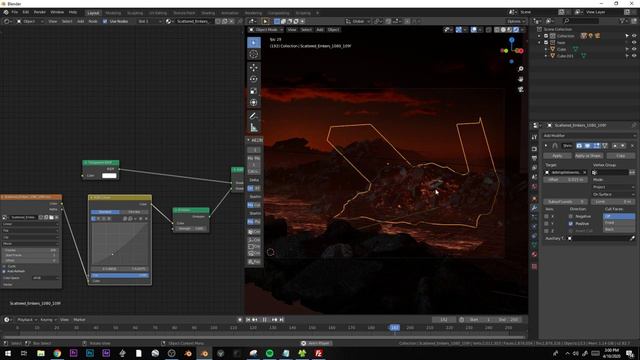
Task: Open the File menu
Action: [15, 12]
